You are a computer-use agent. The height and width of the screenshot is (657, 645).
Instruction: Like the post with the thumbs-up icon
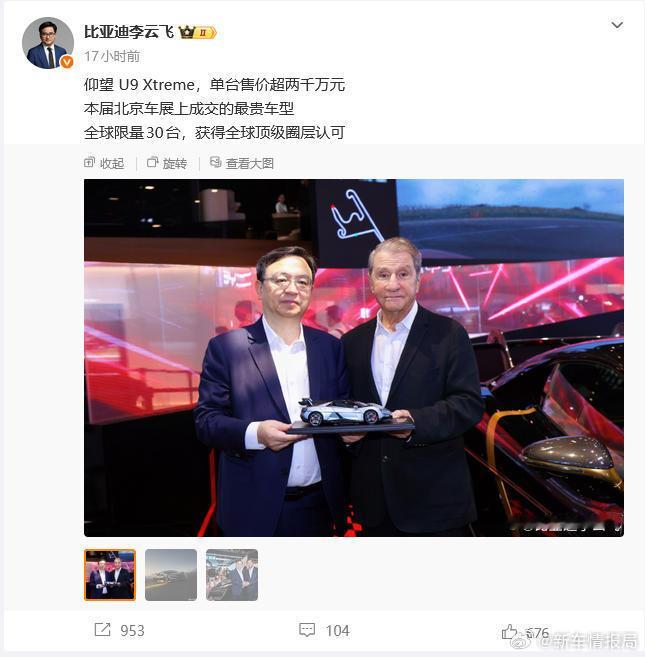509,631
